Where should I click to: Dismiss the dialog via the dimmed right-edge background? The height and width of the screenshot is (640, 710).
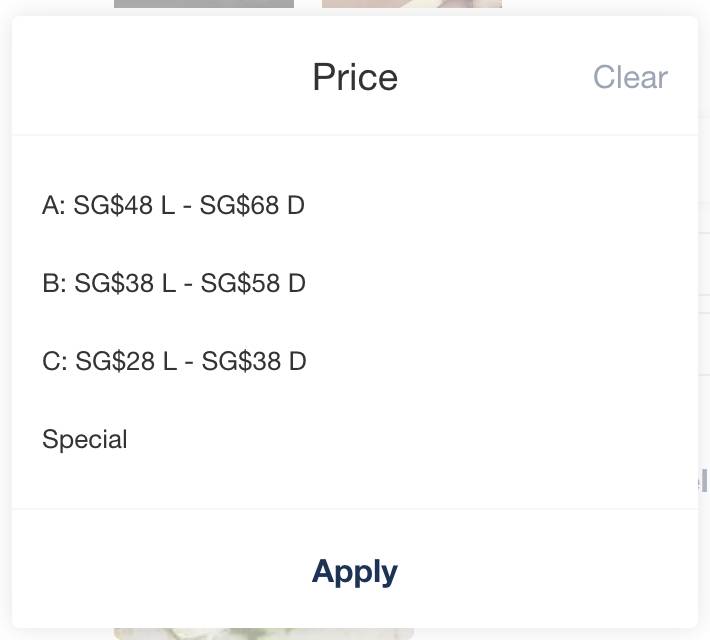(x=704, y=300)
